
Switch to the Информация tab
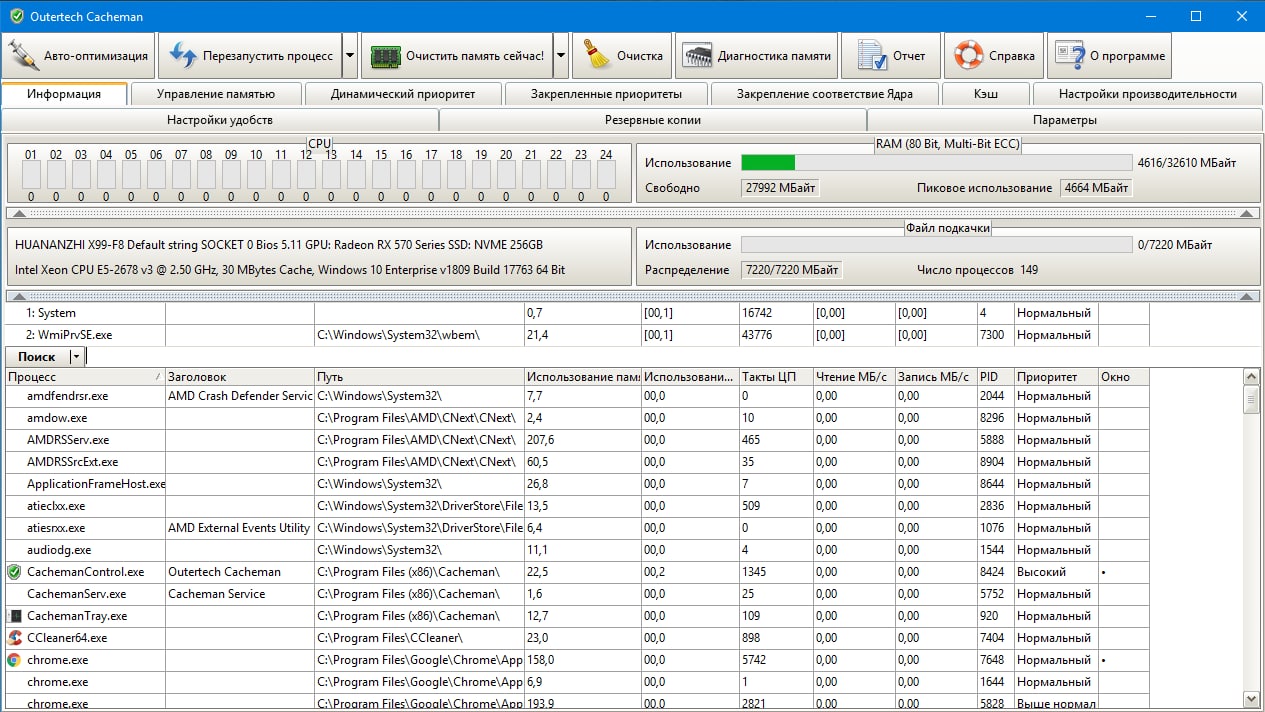pos(64,94)
